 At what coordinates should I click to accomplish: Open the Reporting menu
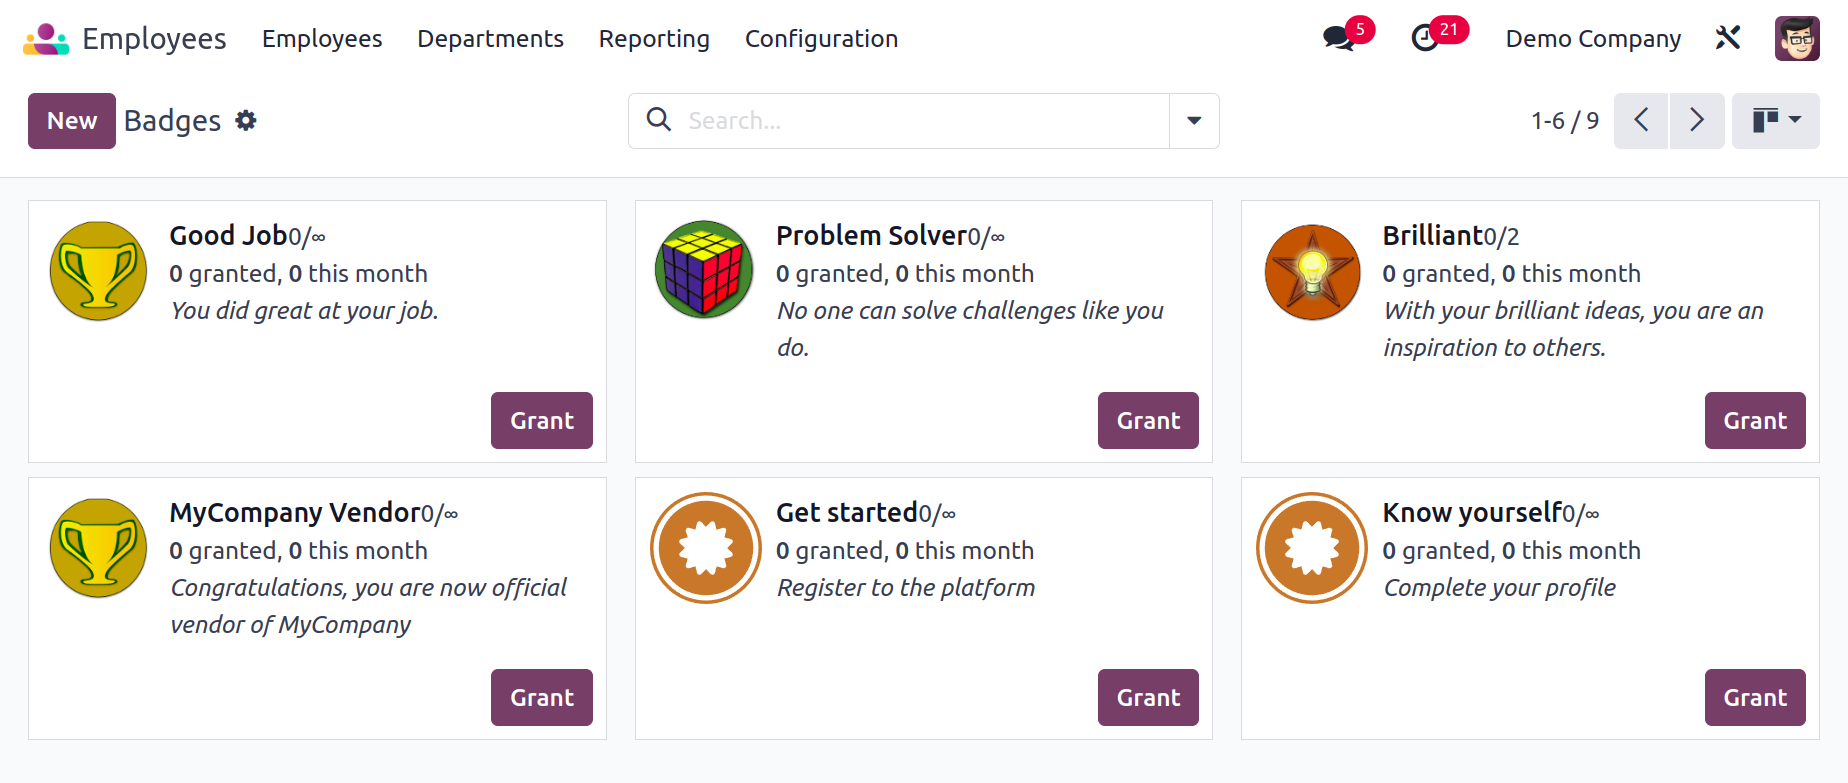tap(654, 39)
